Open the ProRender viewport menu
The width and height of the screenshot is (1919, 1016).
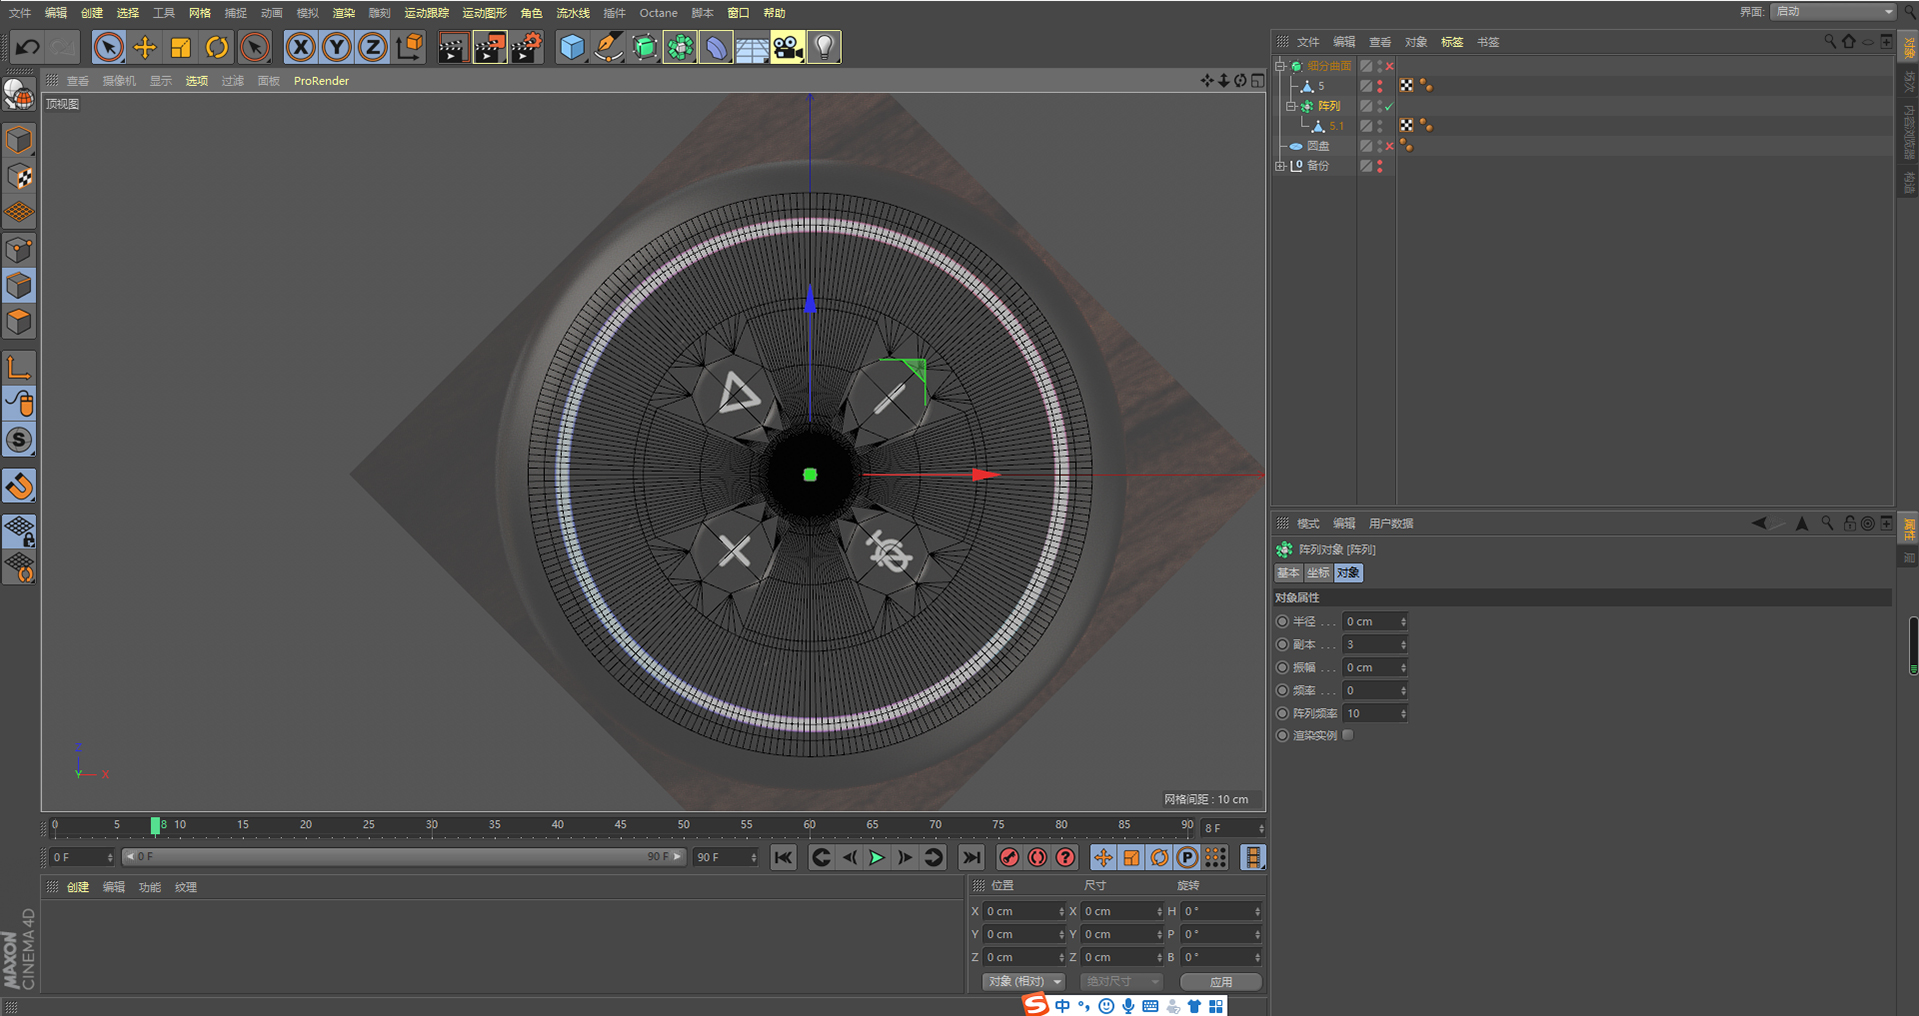tap(321, 81)
